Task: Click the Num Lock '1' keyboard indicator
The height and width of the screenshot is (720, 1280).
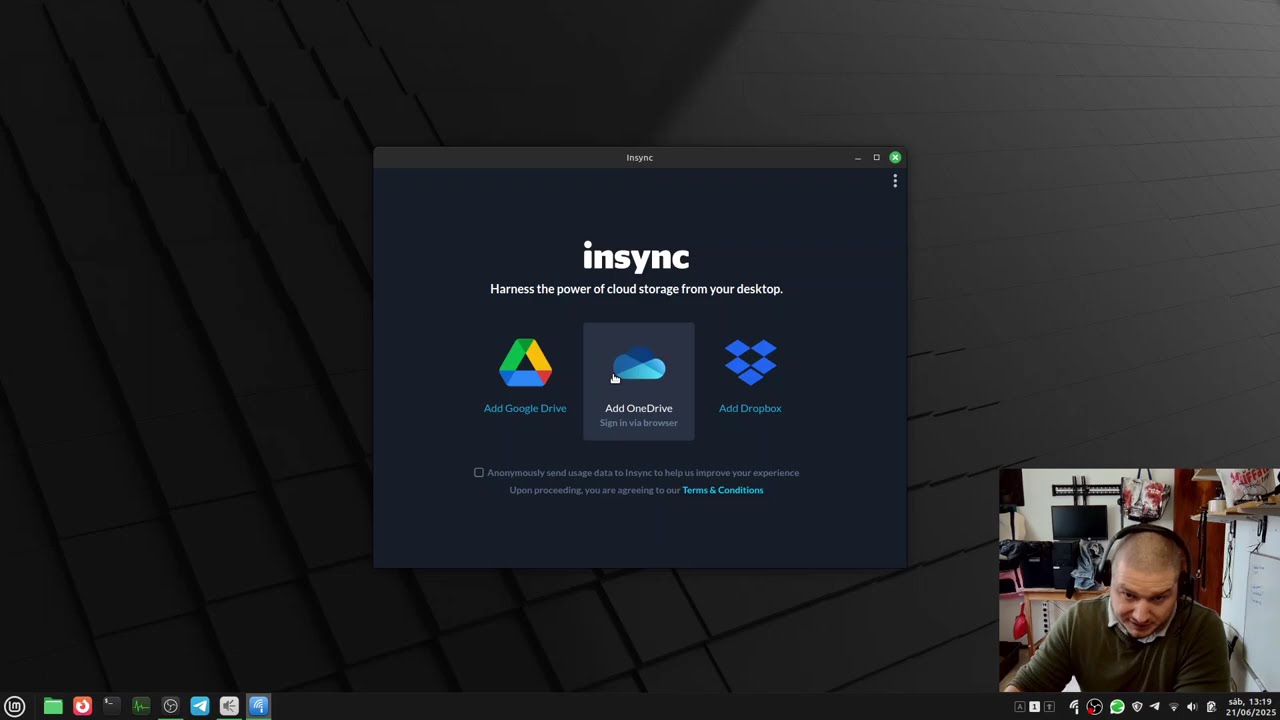Action: [1034, 707]
